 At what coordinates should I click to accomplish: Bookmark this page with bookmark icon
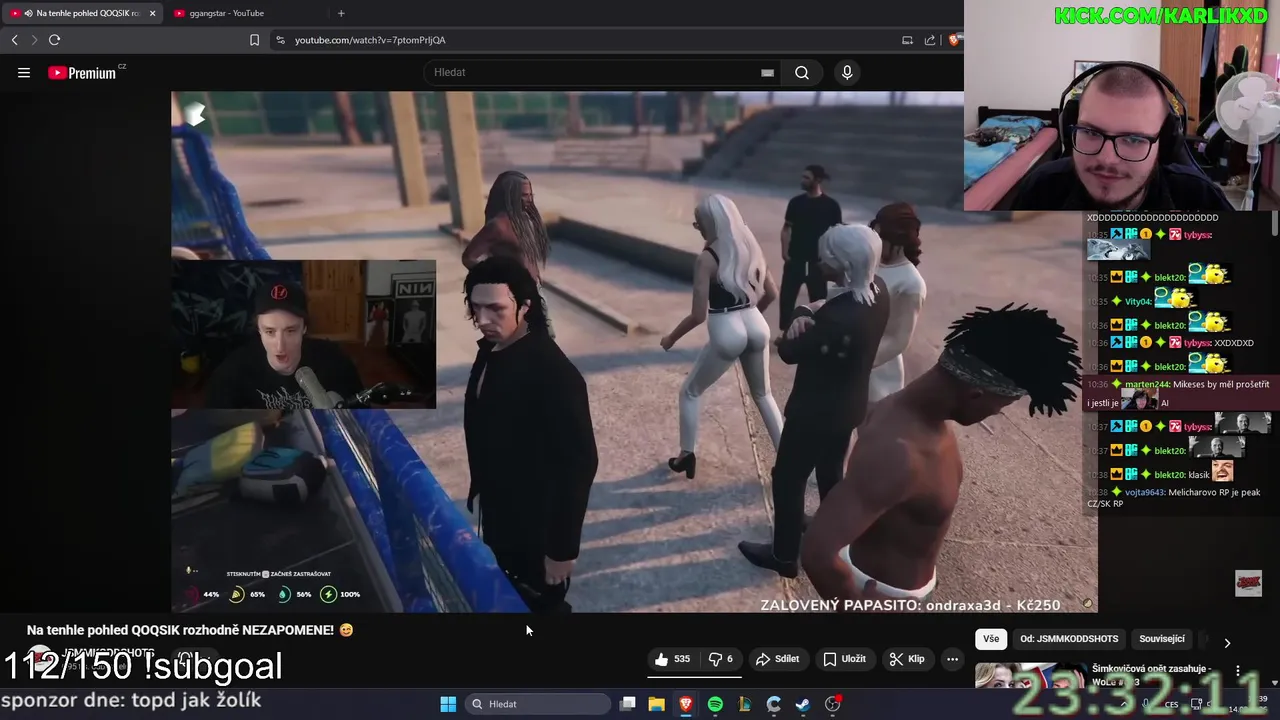254,40
